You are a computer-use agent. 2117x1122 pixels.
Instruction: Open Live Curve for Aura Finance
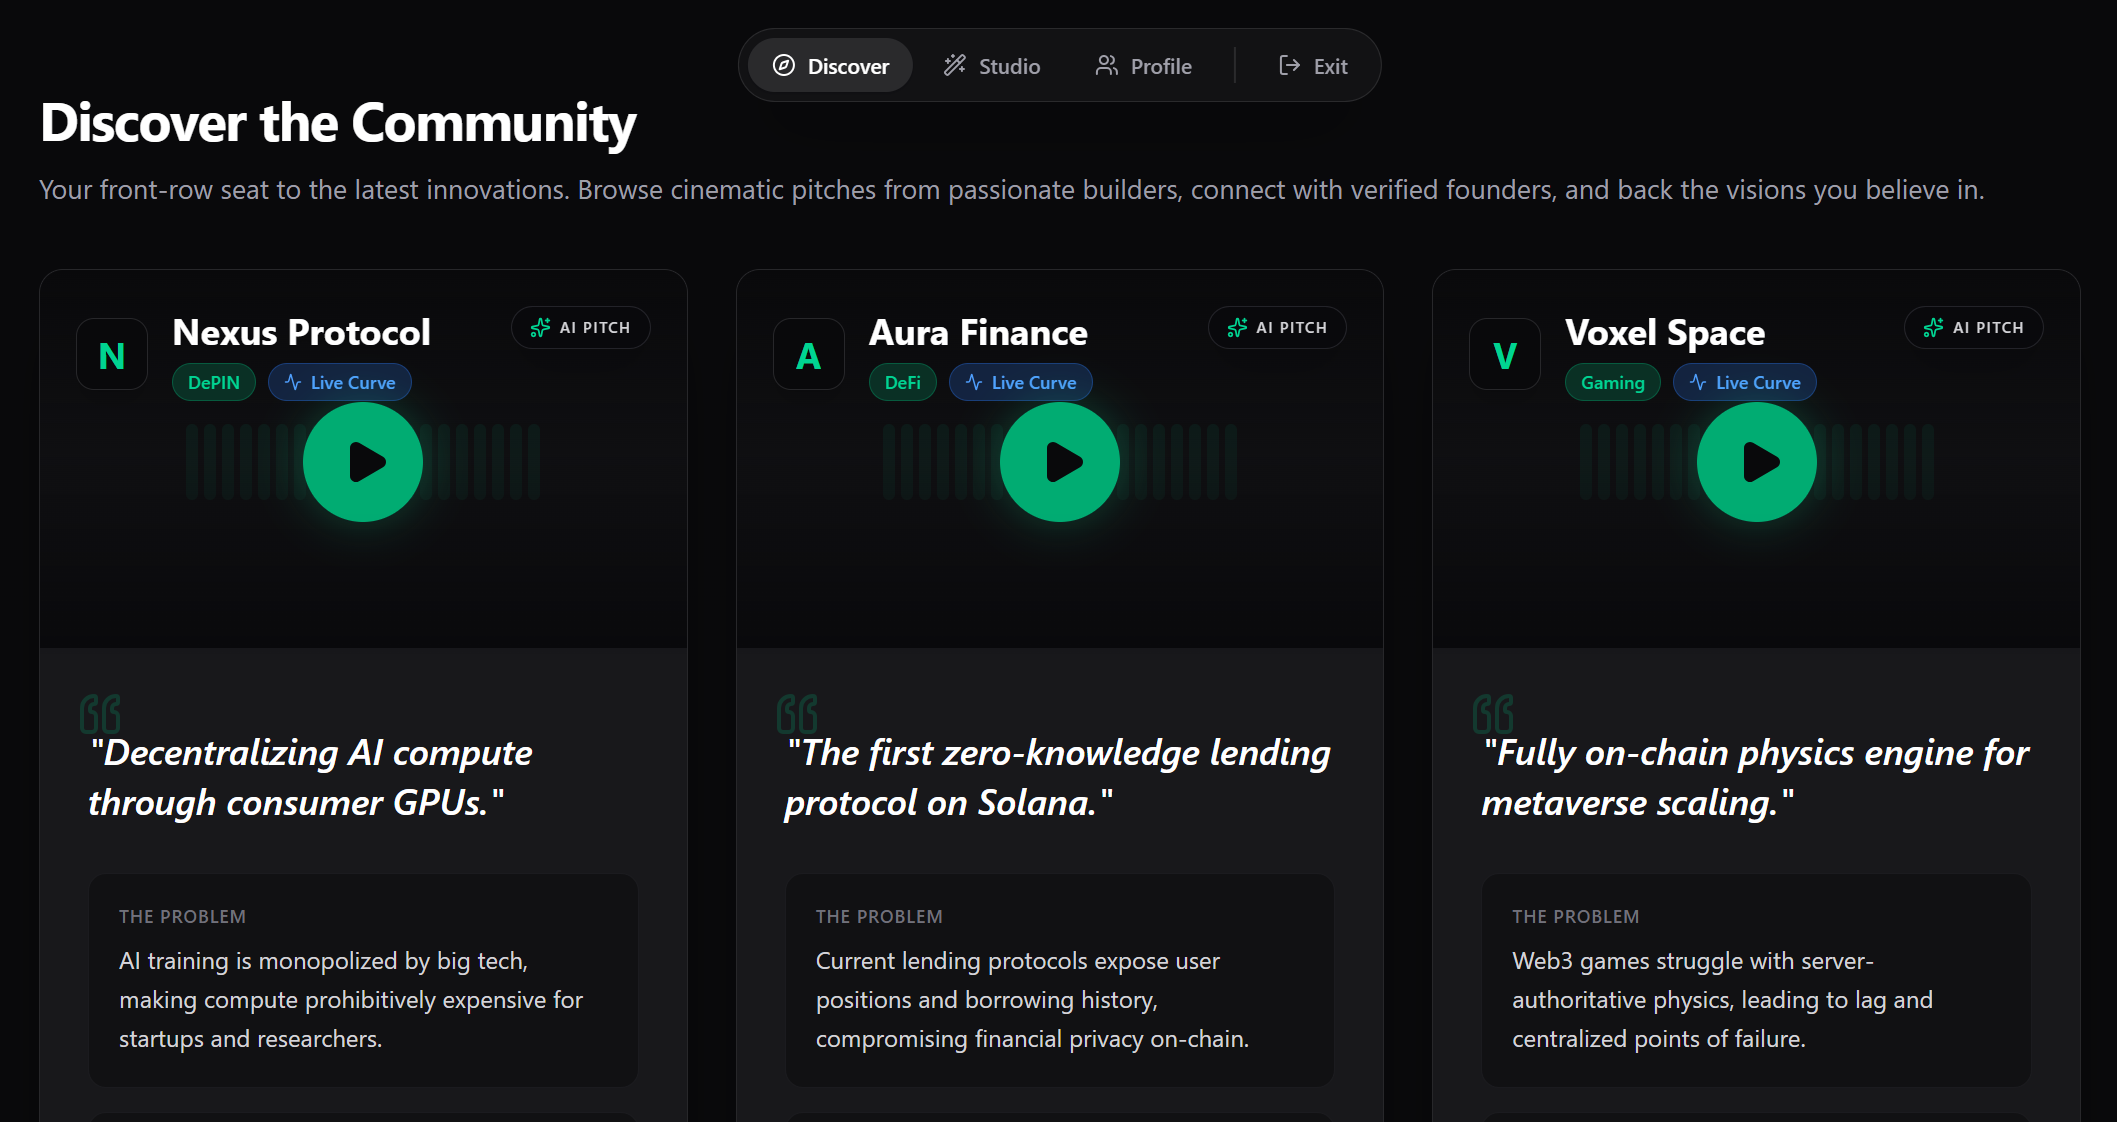(1021, 383)
